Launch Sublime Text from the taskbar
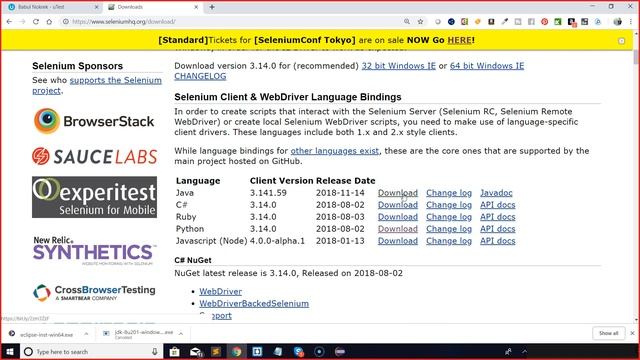 (216, 351)
